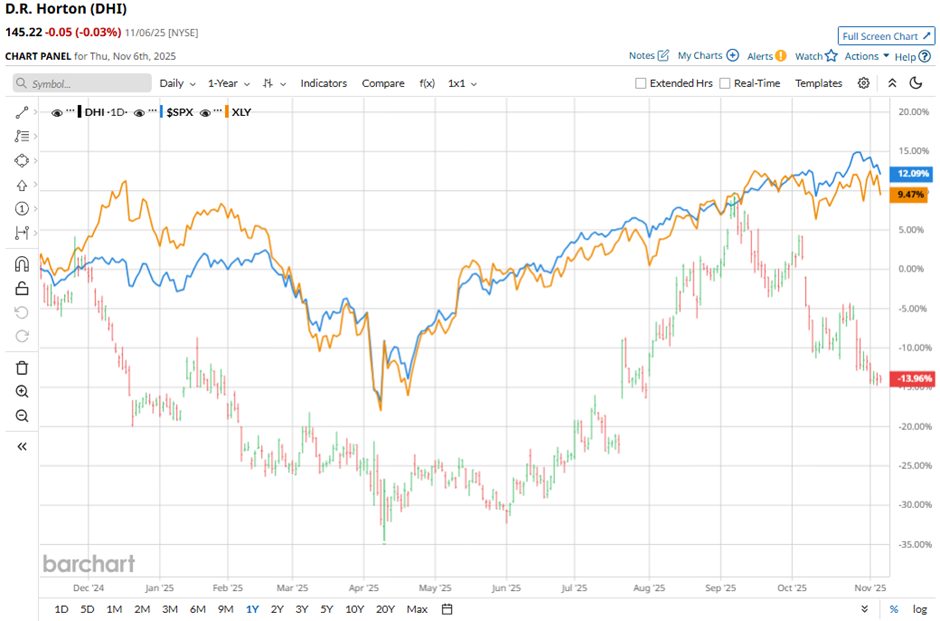Click the redo arrow icon
This screenshot has height=621, width=940.
(x=22, y=336)
